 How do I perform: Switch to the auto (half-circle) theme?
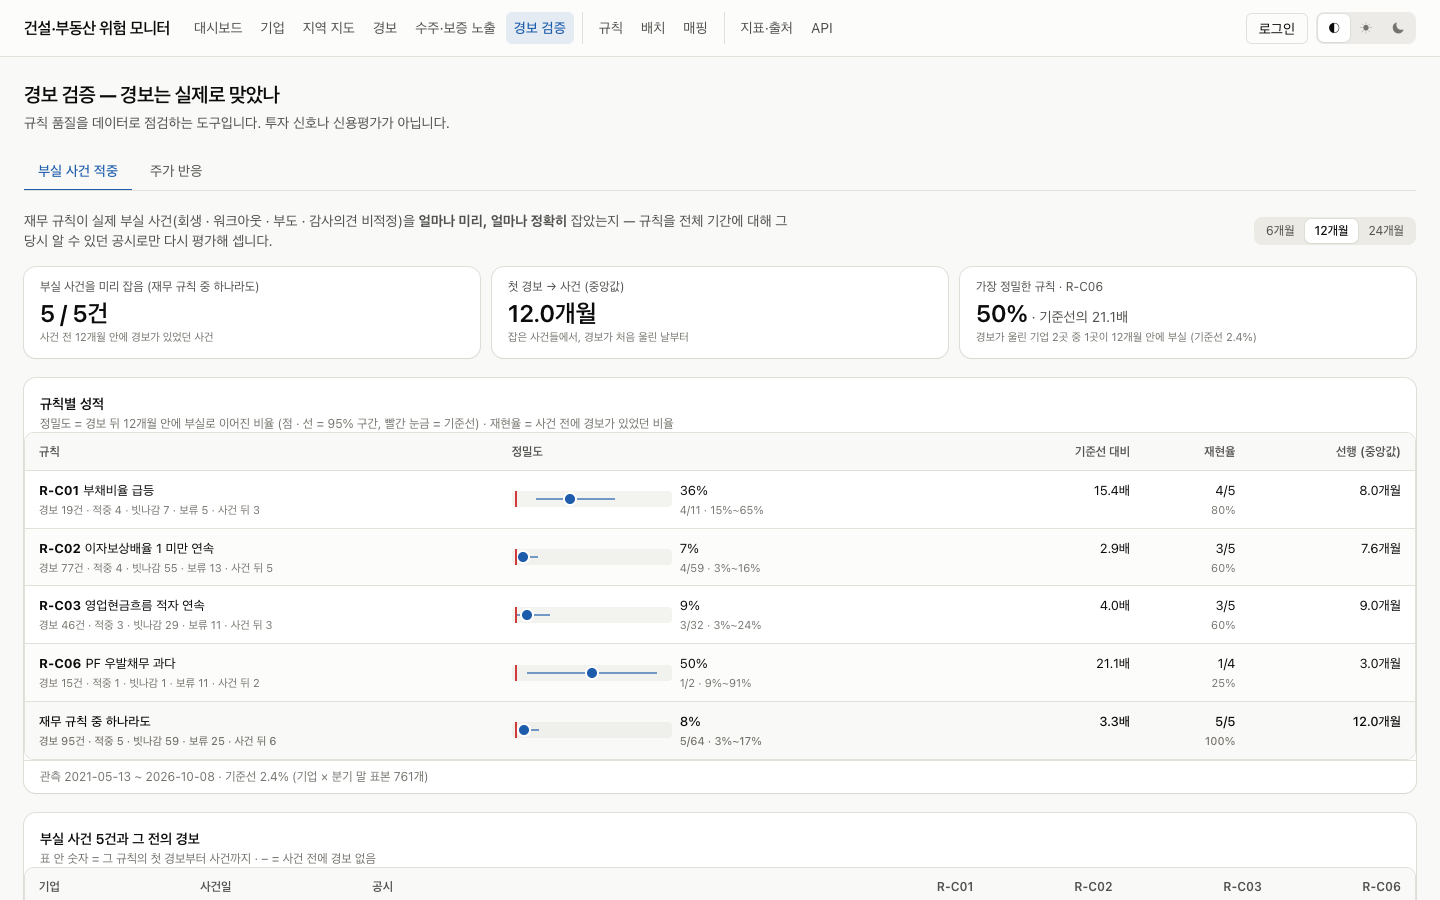pos(1334,28)
